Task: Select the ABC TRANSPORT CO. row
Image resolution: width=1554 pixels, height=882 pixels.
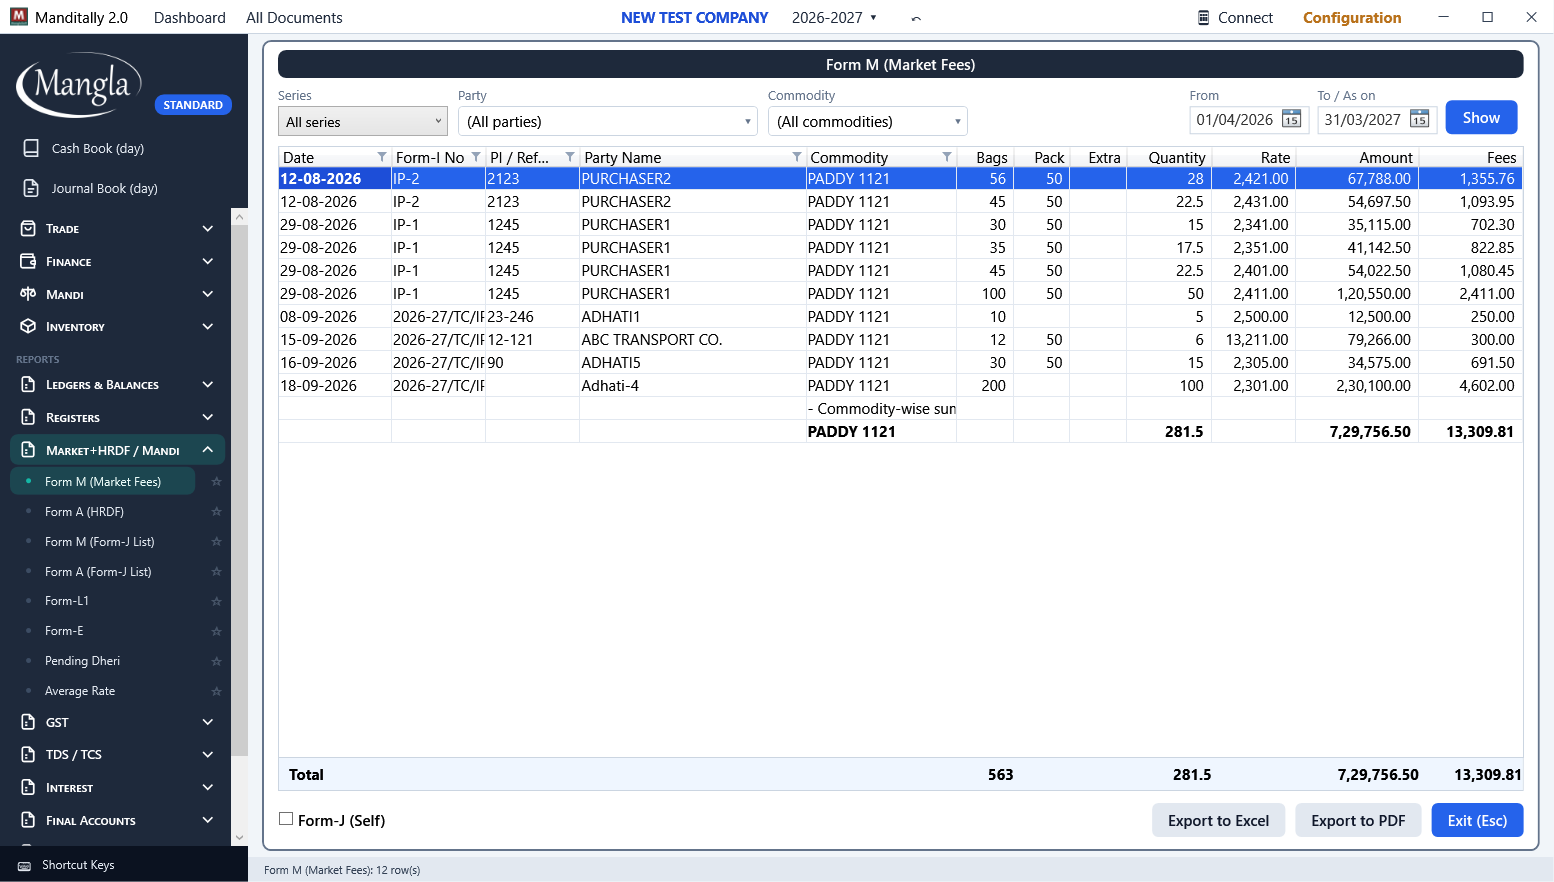Action: [x=900, y=340]
